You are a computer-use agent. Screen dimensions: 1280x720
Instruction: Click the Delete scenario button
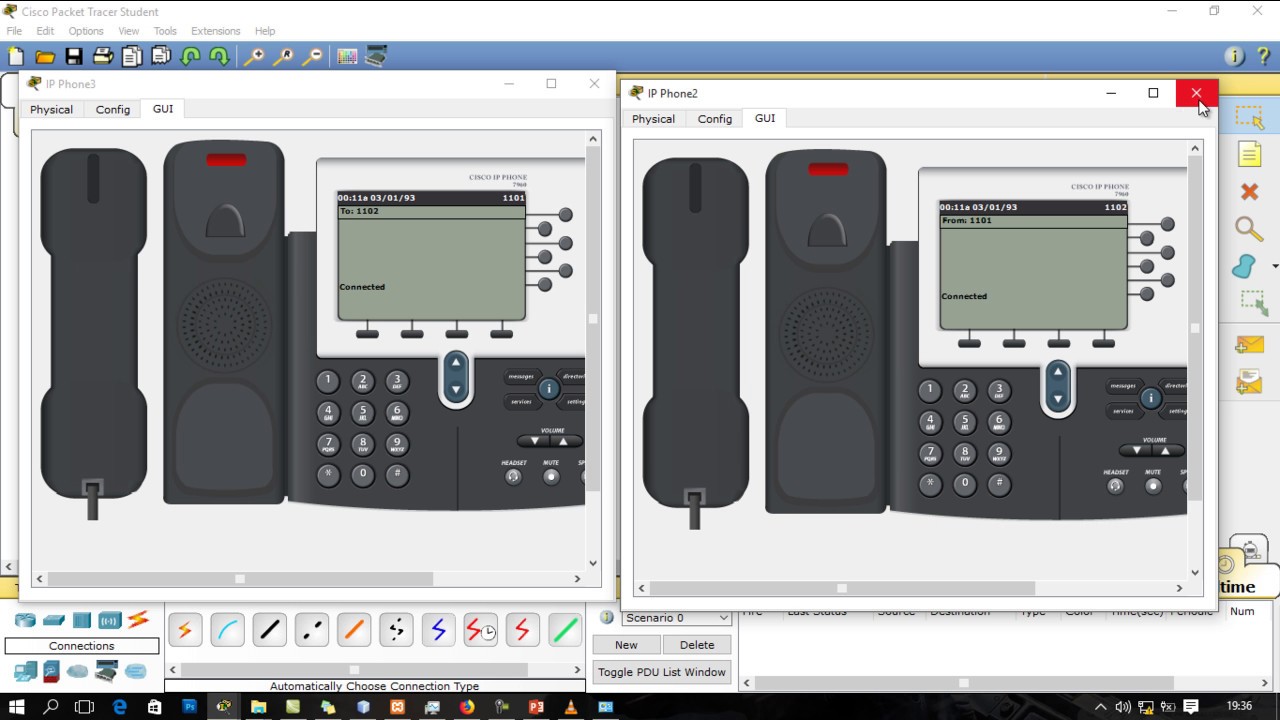click(697, 645)
